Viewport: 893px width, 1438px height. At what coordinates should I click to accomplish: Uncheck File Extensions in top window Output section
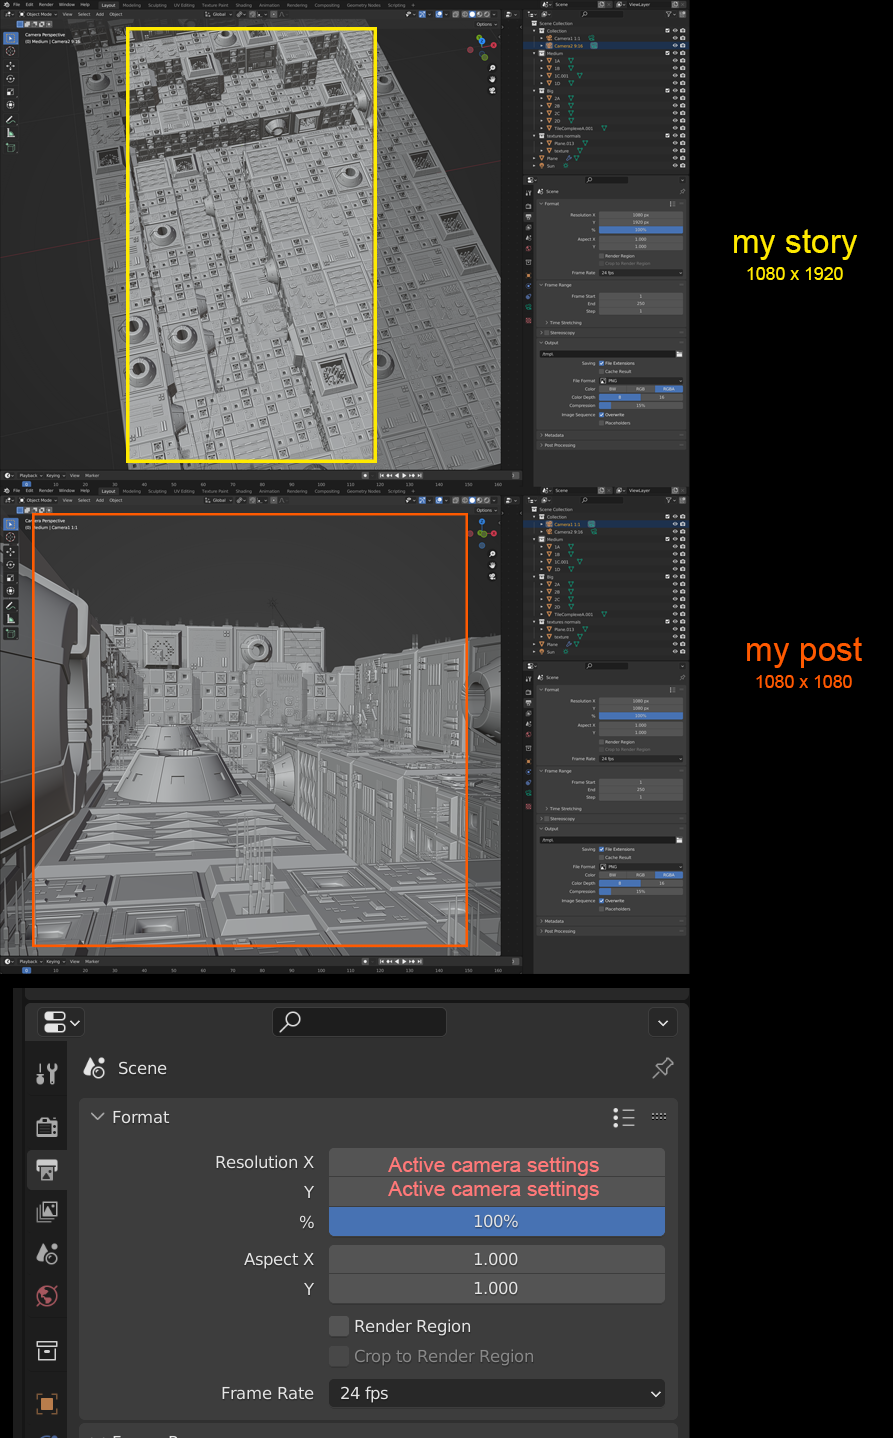coord(602,363)
